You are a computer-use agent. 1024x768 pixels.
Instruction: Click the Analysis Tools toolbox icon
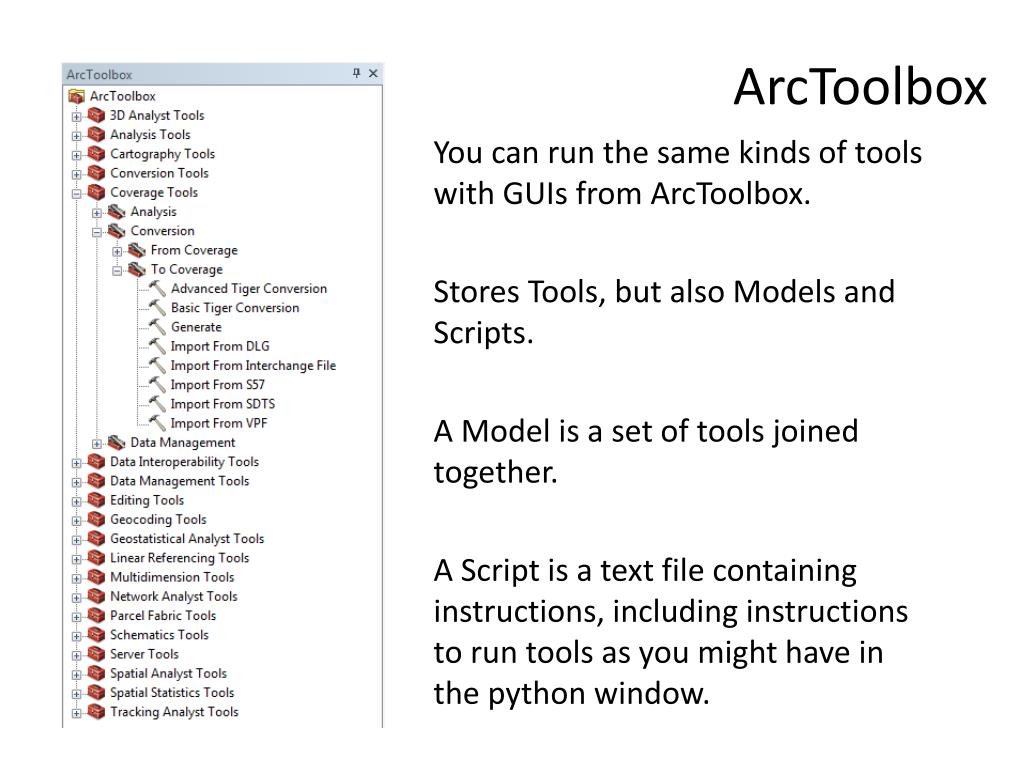tap(96, 135)
